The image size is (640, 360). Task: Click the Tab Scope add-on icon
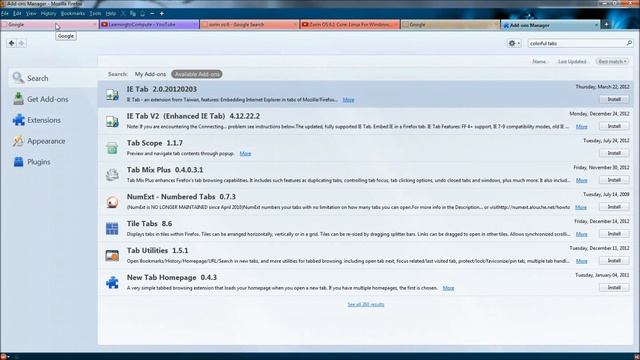[112, 149]
